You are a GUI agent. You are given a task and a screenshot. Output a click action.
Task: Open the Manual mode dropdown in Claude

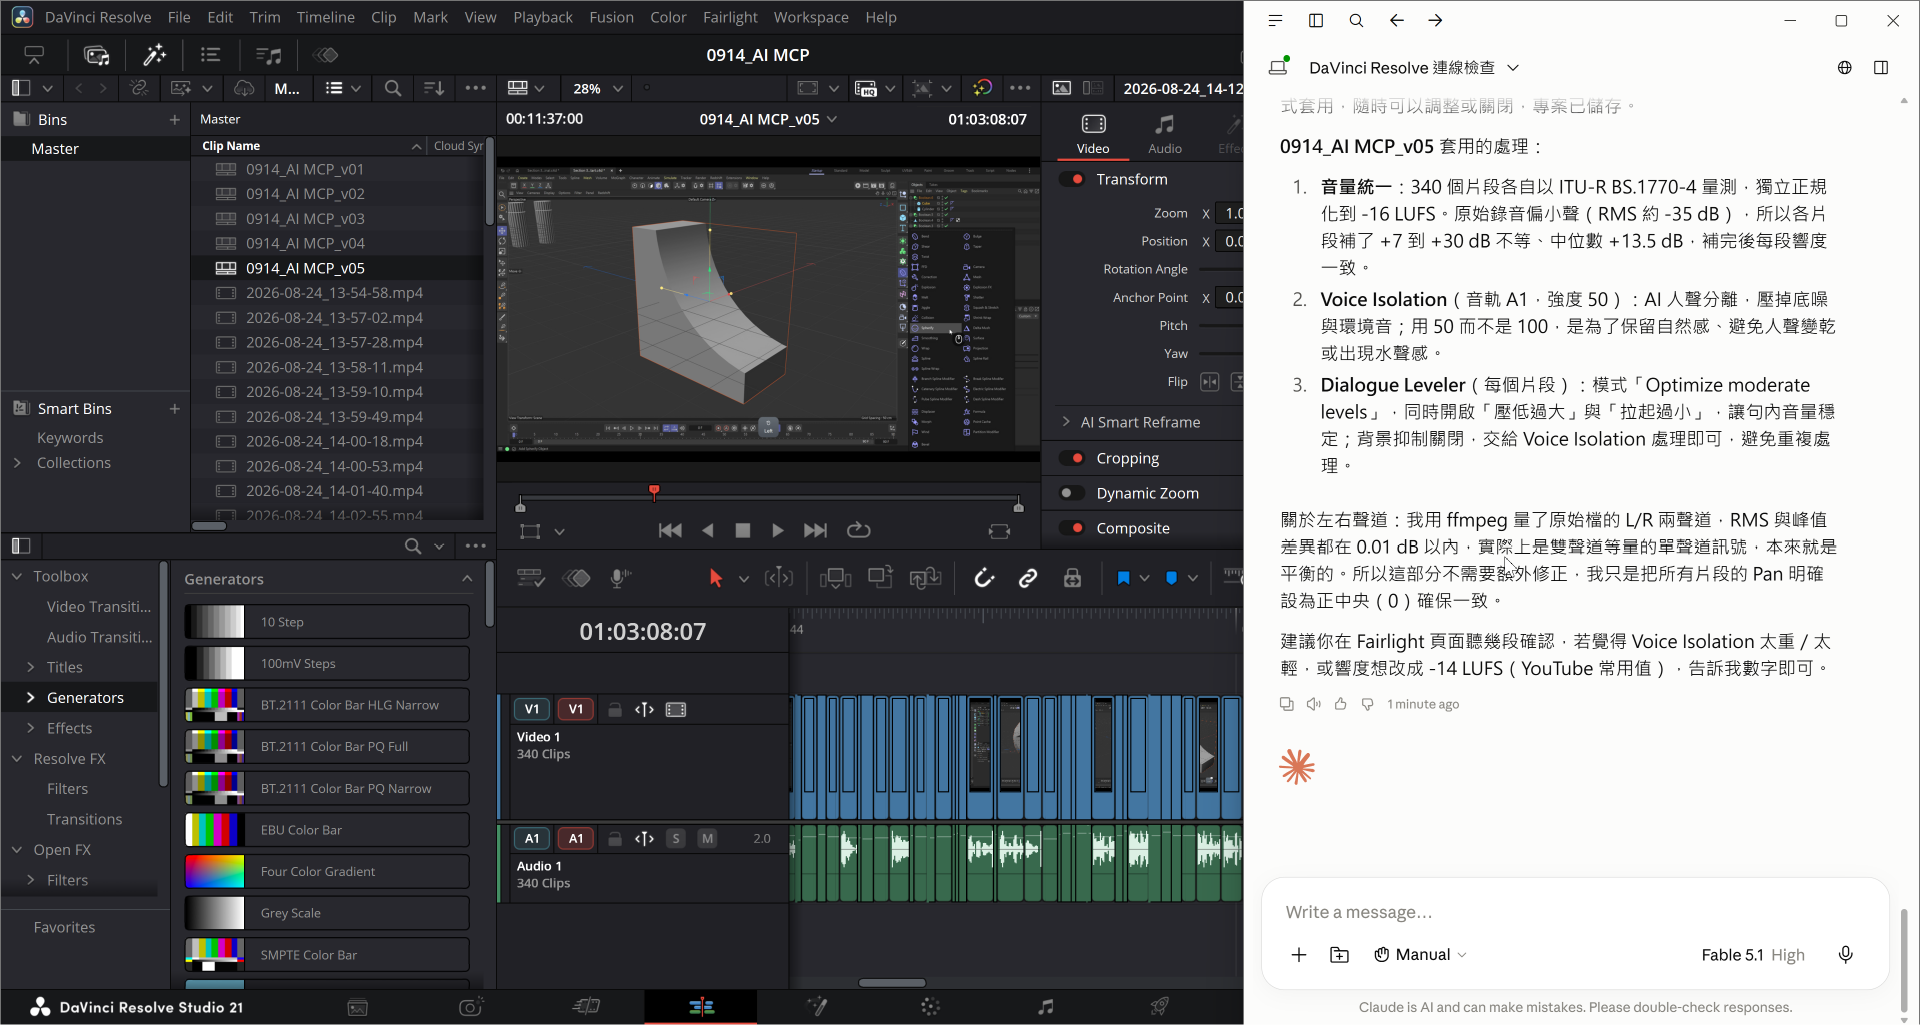1421,954
